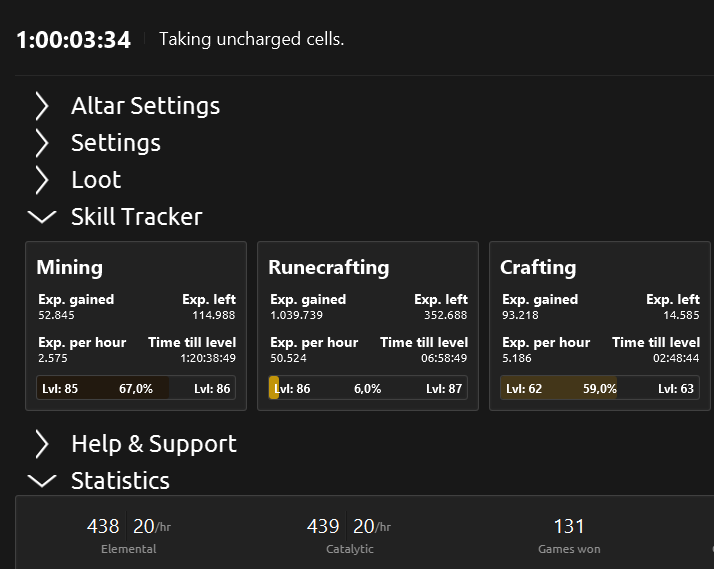The height and width of the screenshot is (569, 714).
Task: Collapse the Statistics section chevron
Action: coord(42,481)
